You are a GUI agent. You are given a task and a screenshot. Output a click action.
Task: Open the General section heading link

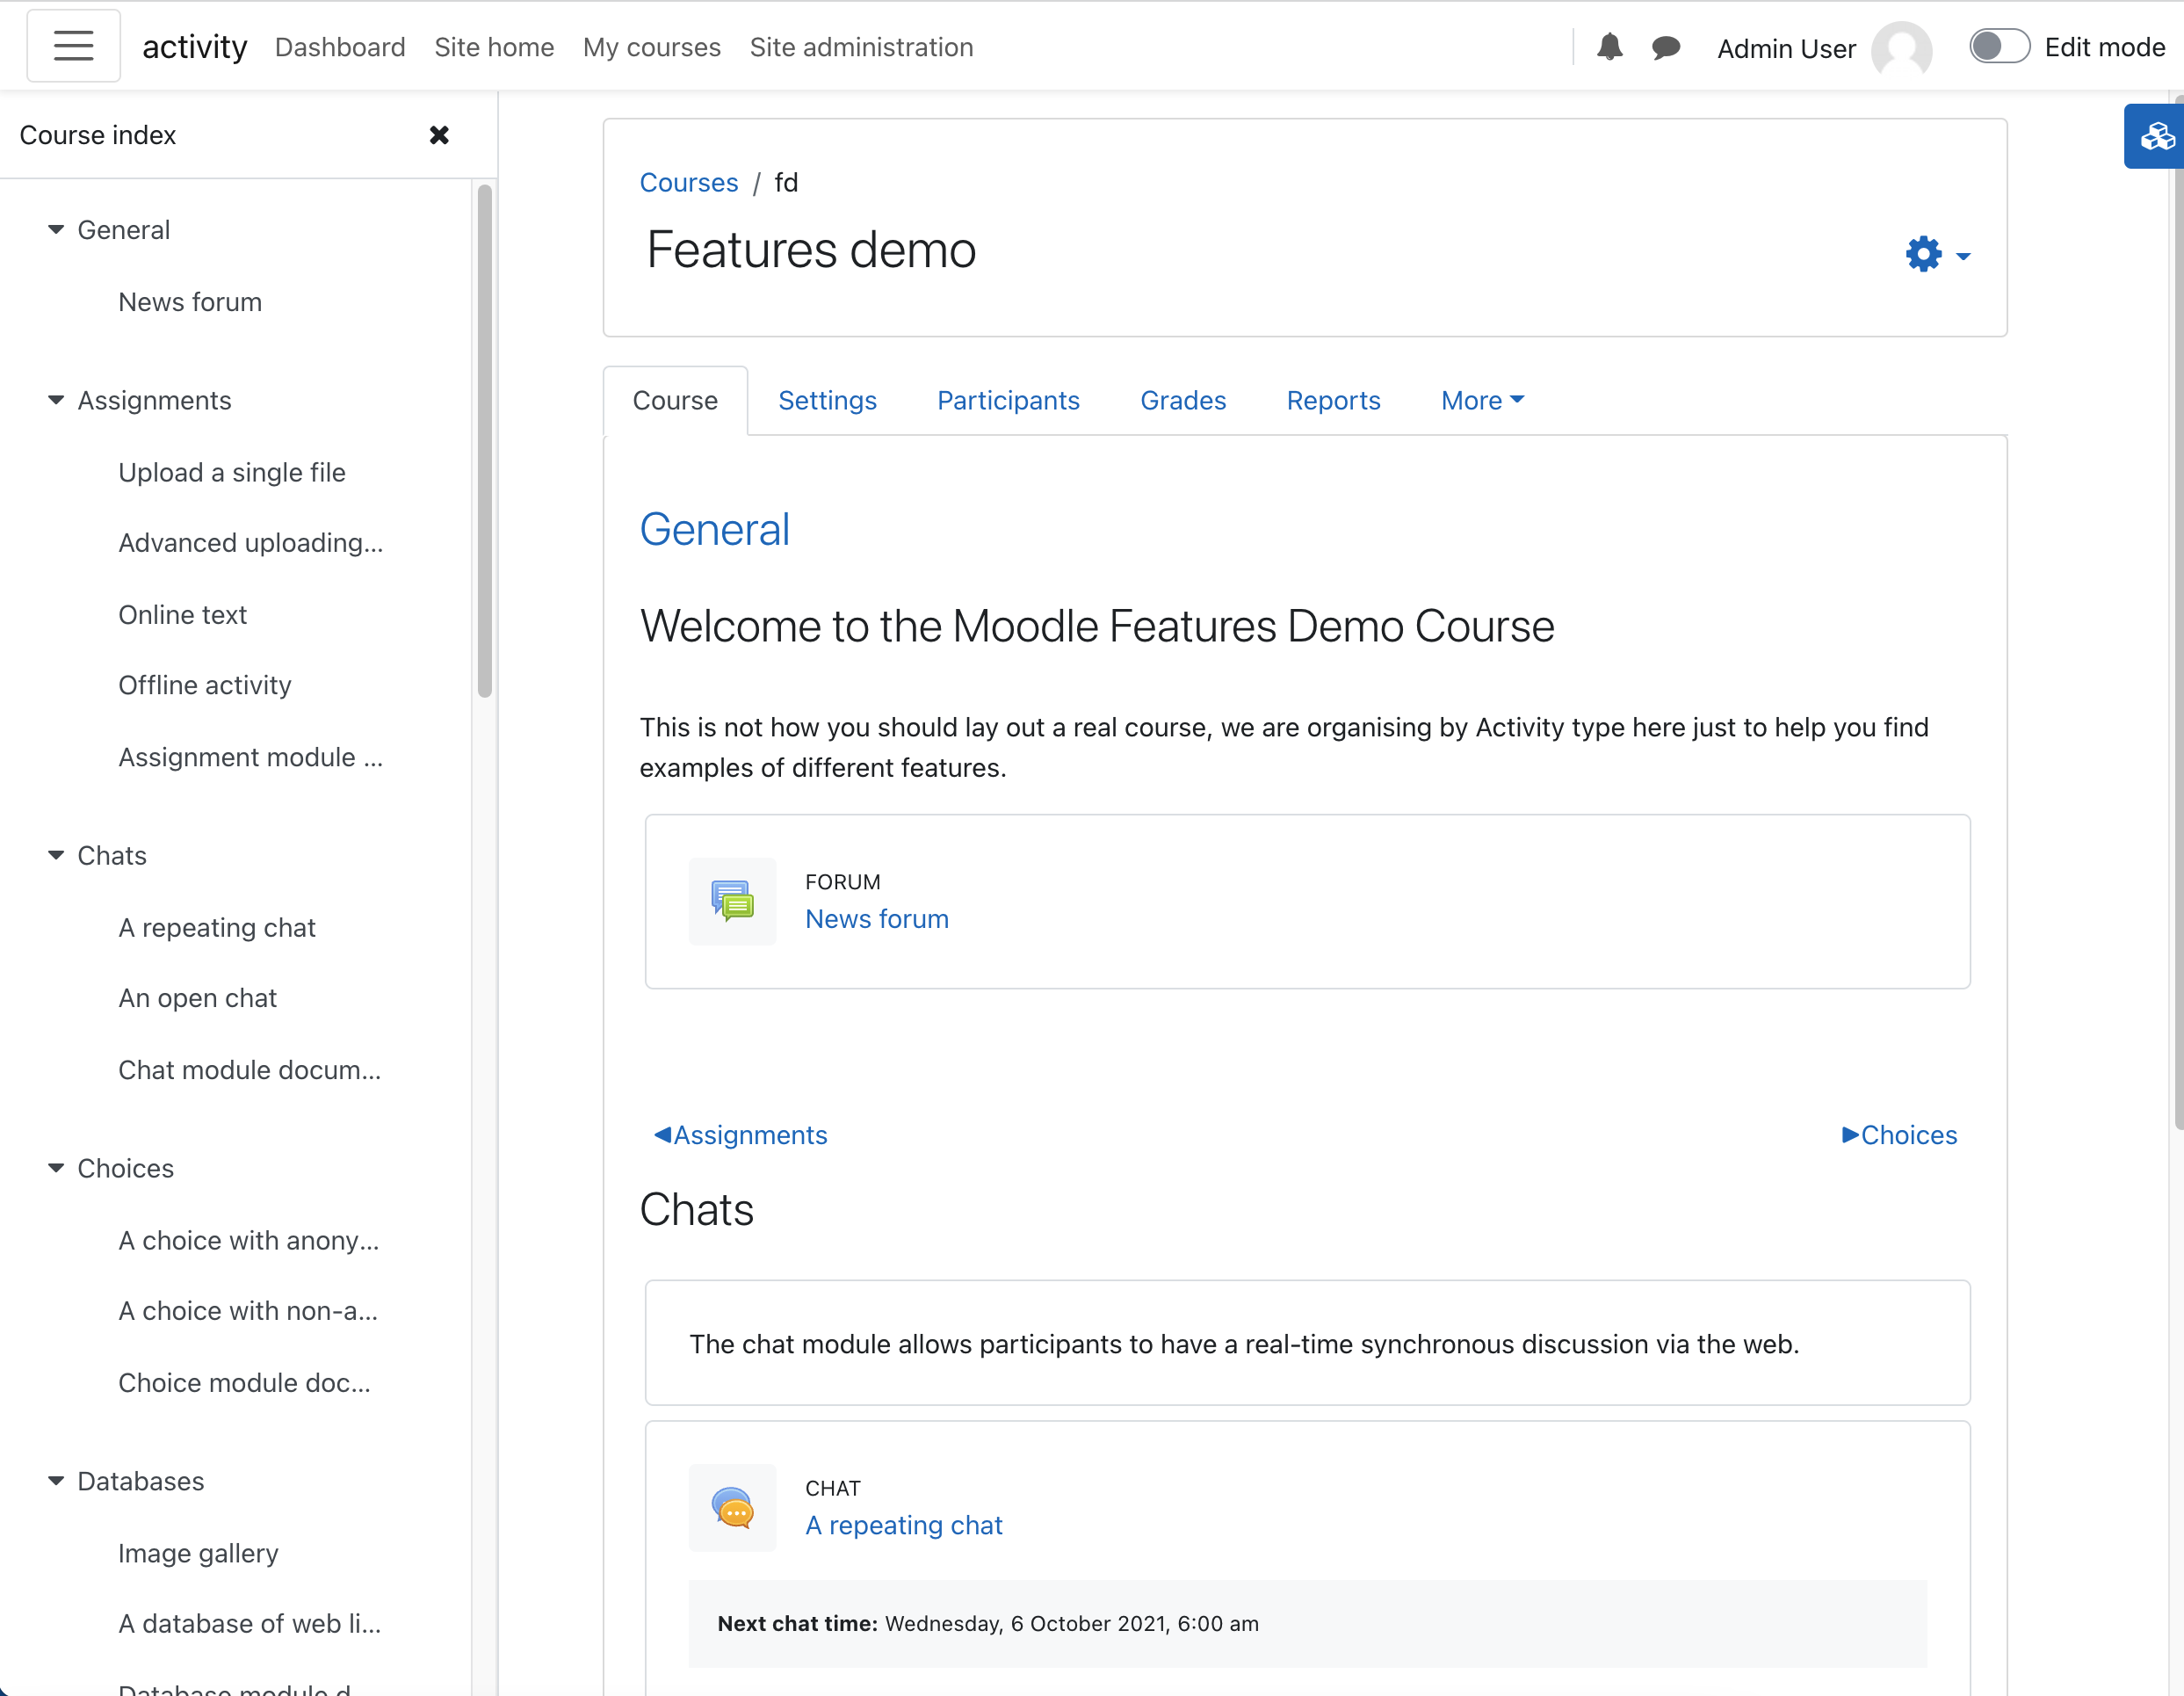coord(714,529)
